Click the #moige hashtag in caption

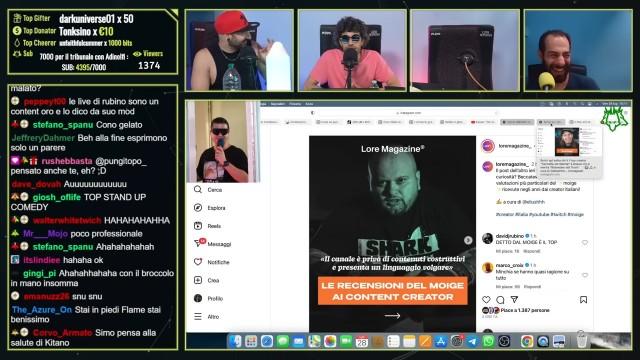(576, 214)
